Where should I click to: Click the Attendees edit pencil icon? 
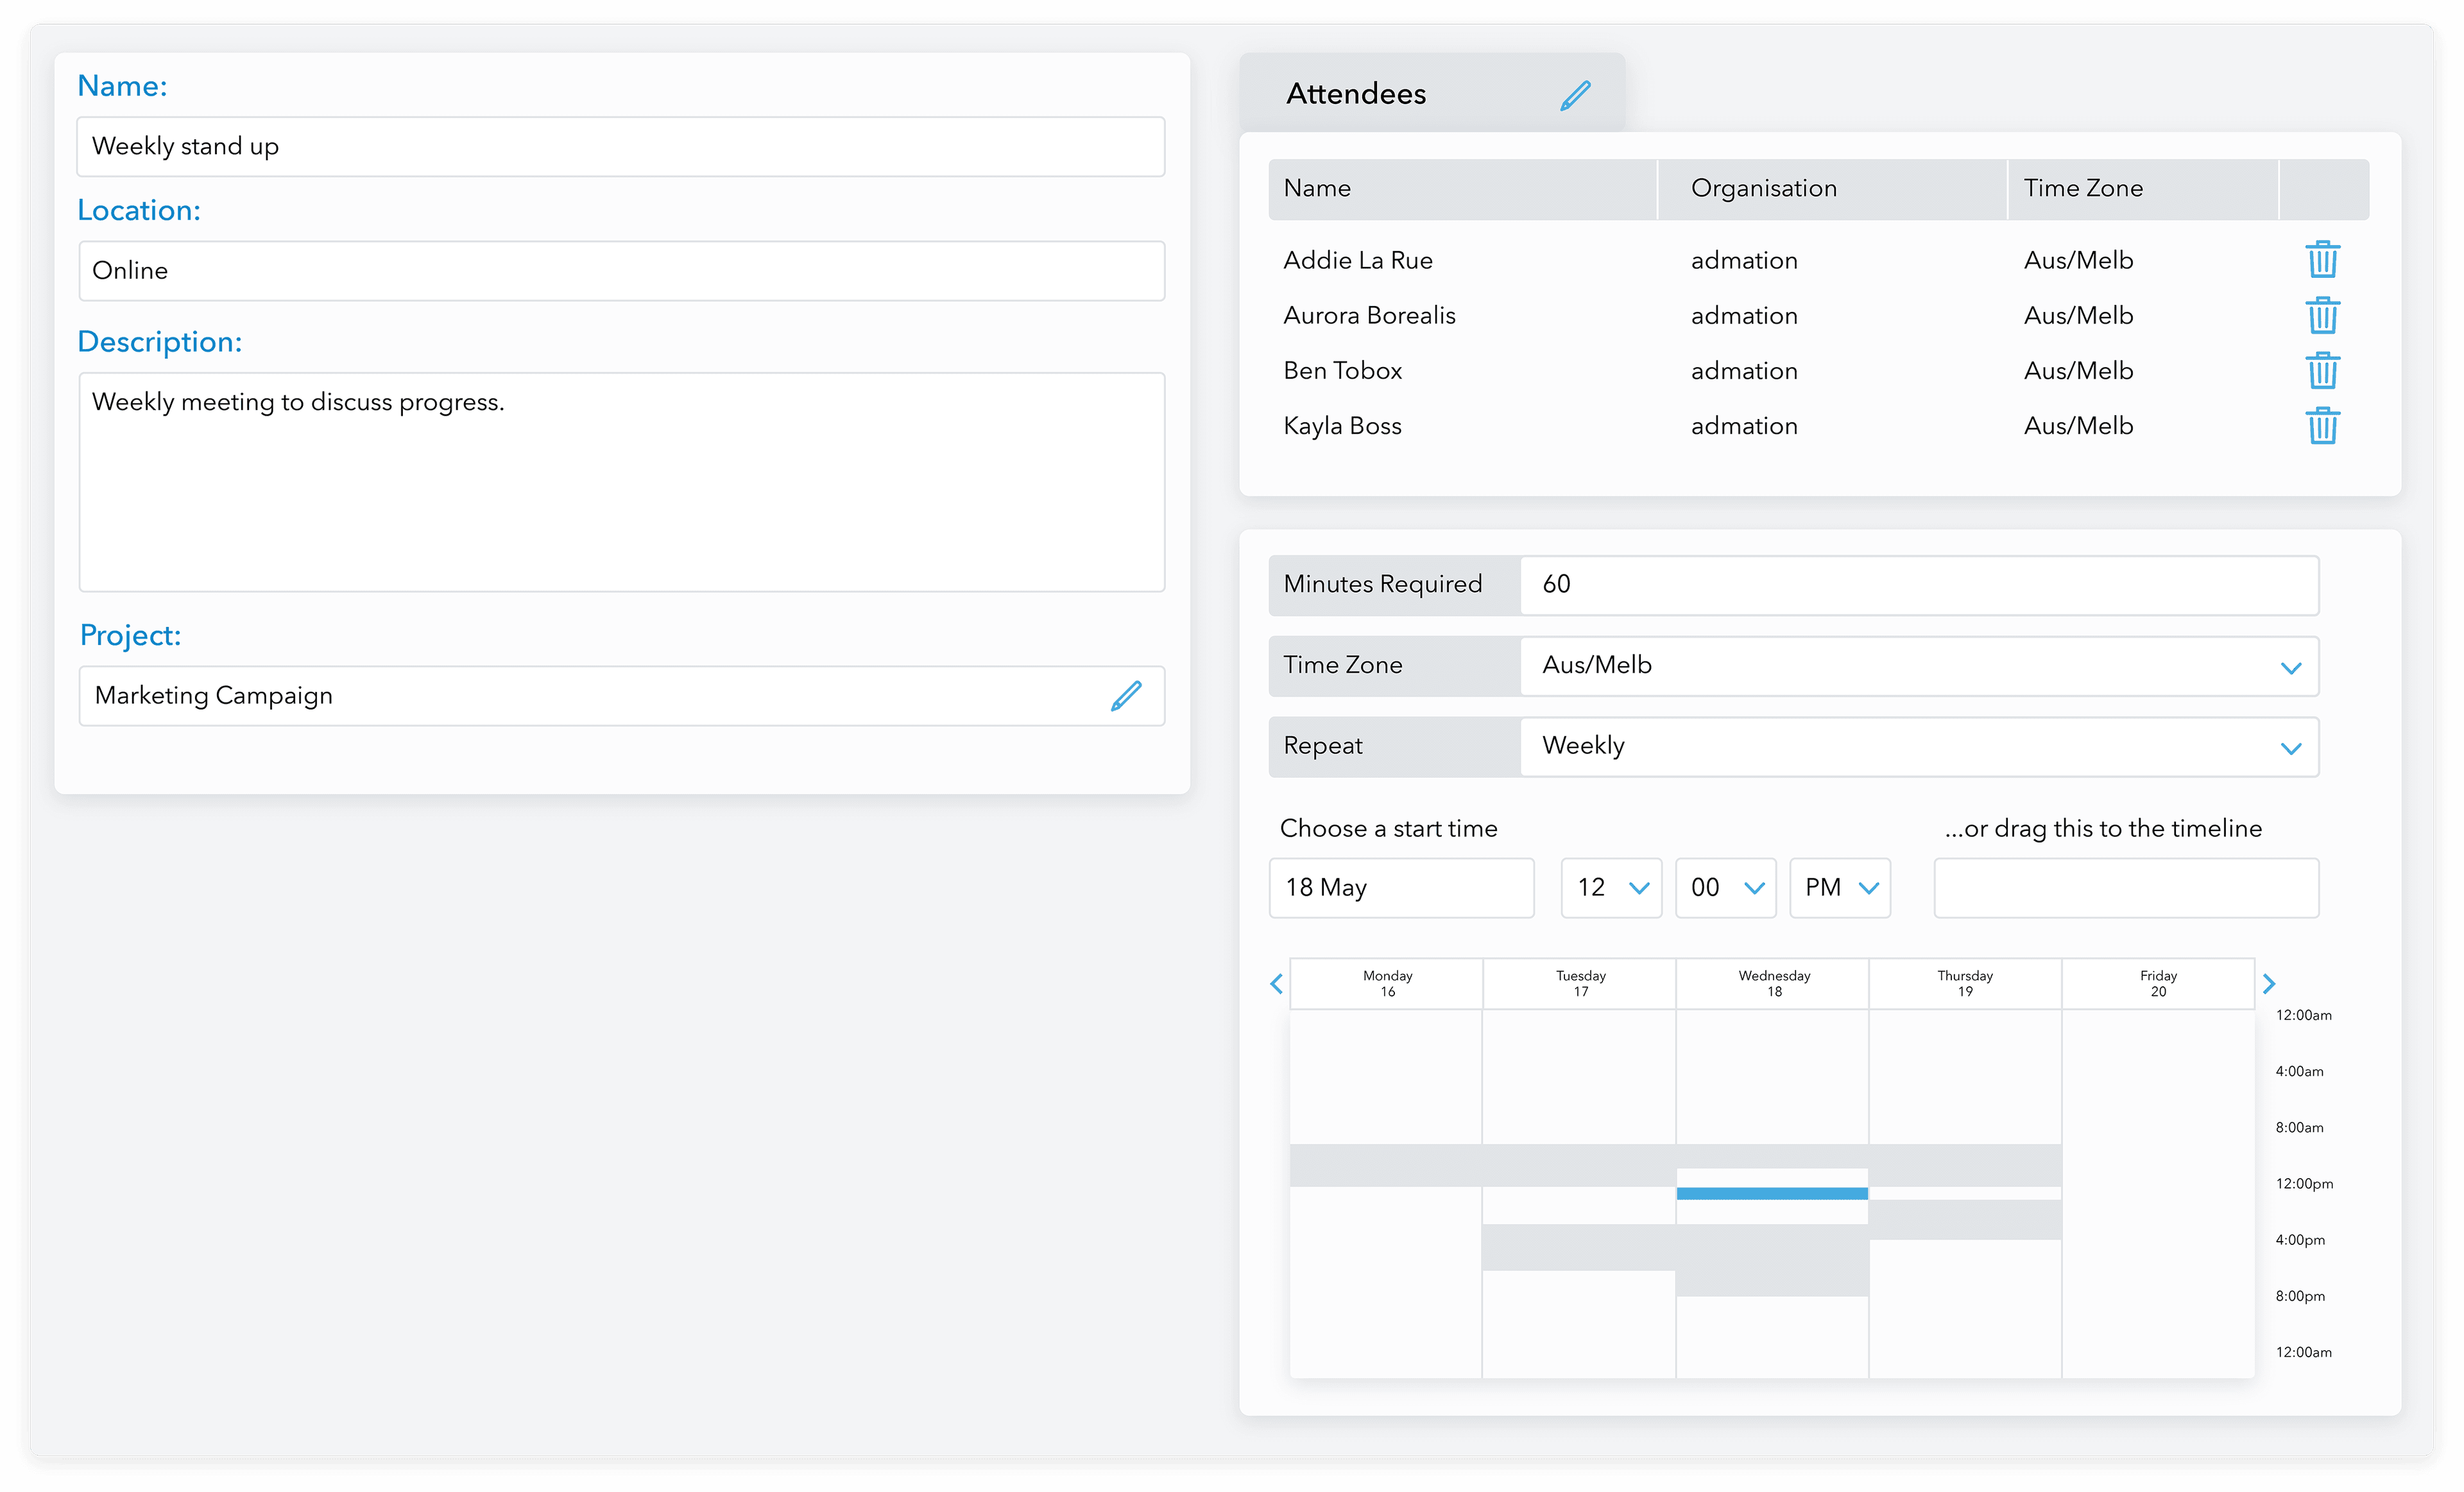(1575, 95)
